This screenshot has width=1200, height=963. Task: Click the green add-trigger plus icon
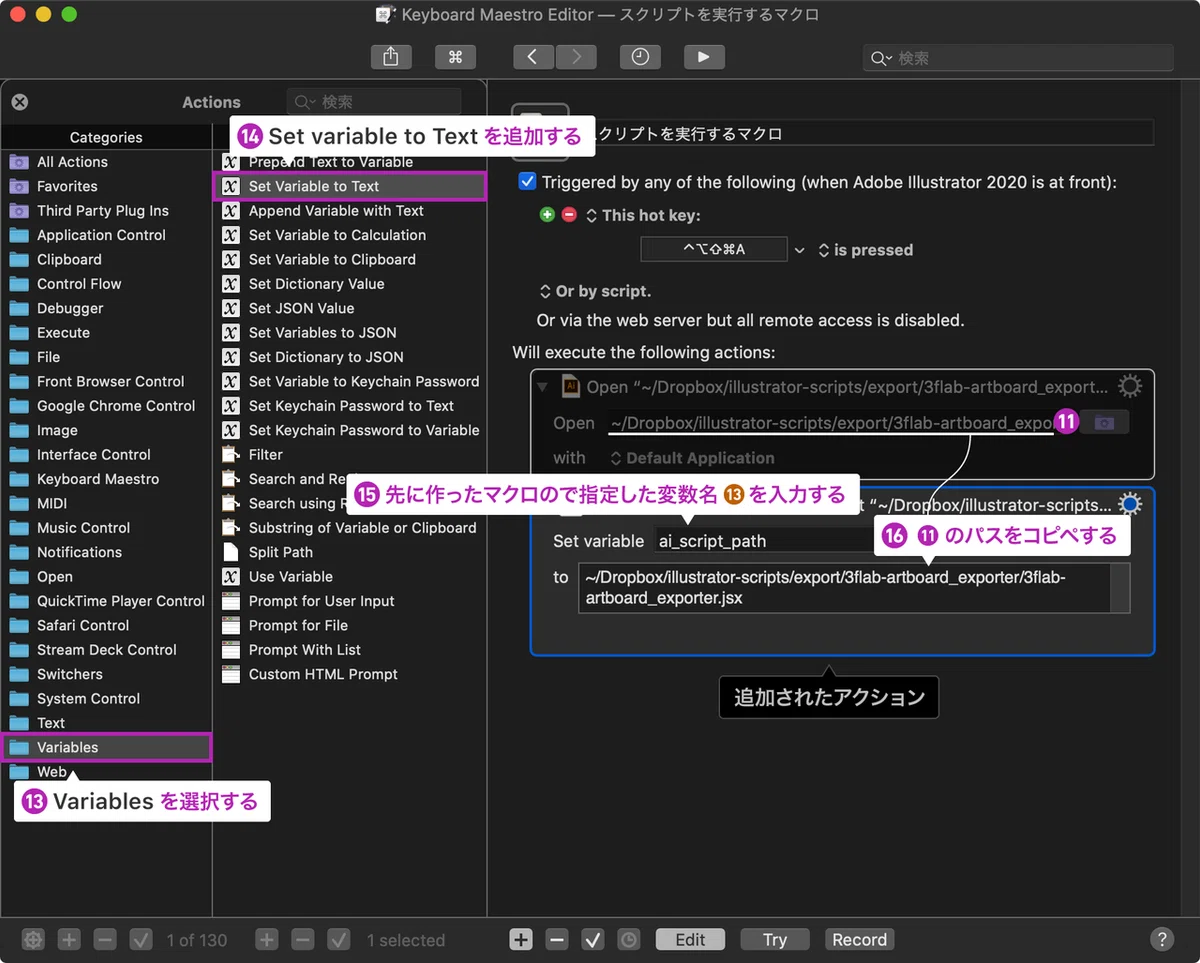[547, 215]
